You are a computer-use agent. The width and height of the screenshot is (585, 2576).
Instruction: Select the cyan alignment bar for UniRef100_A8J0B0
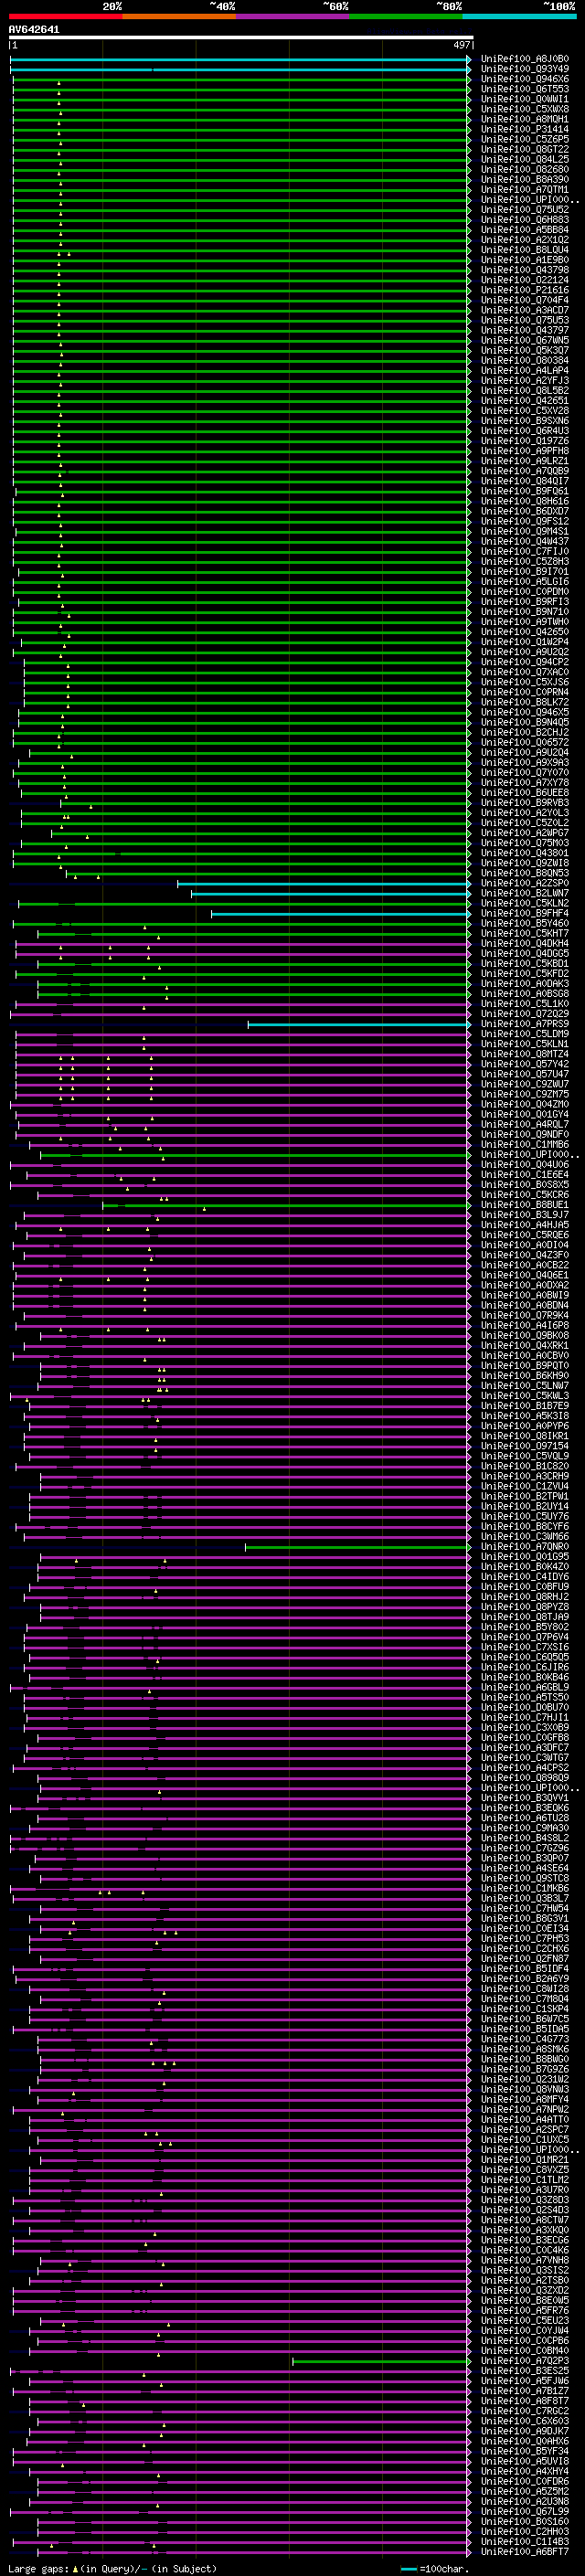[x=240, y=59]
